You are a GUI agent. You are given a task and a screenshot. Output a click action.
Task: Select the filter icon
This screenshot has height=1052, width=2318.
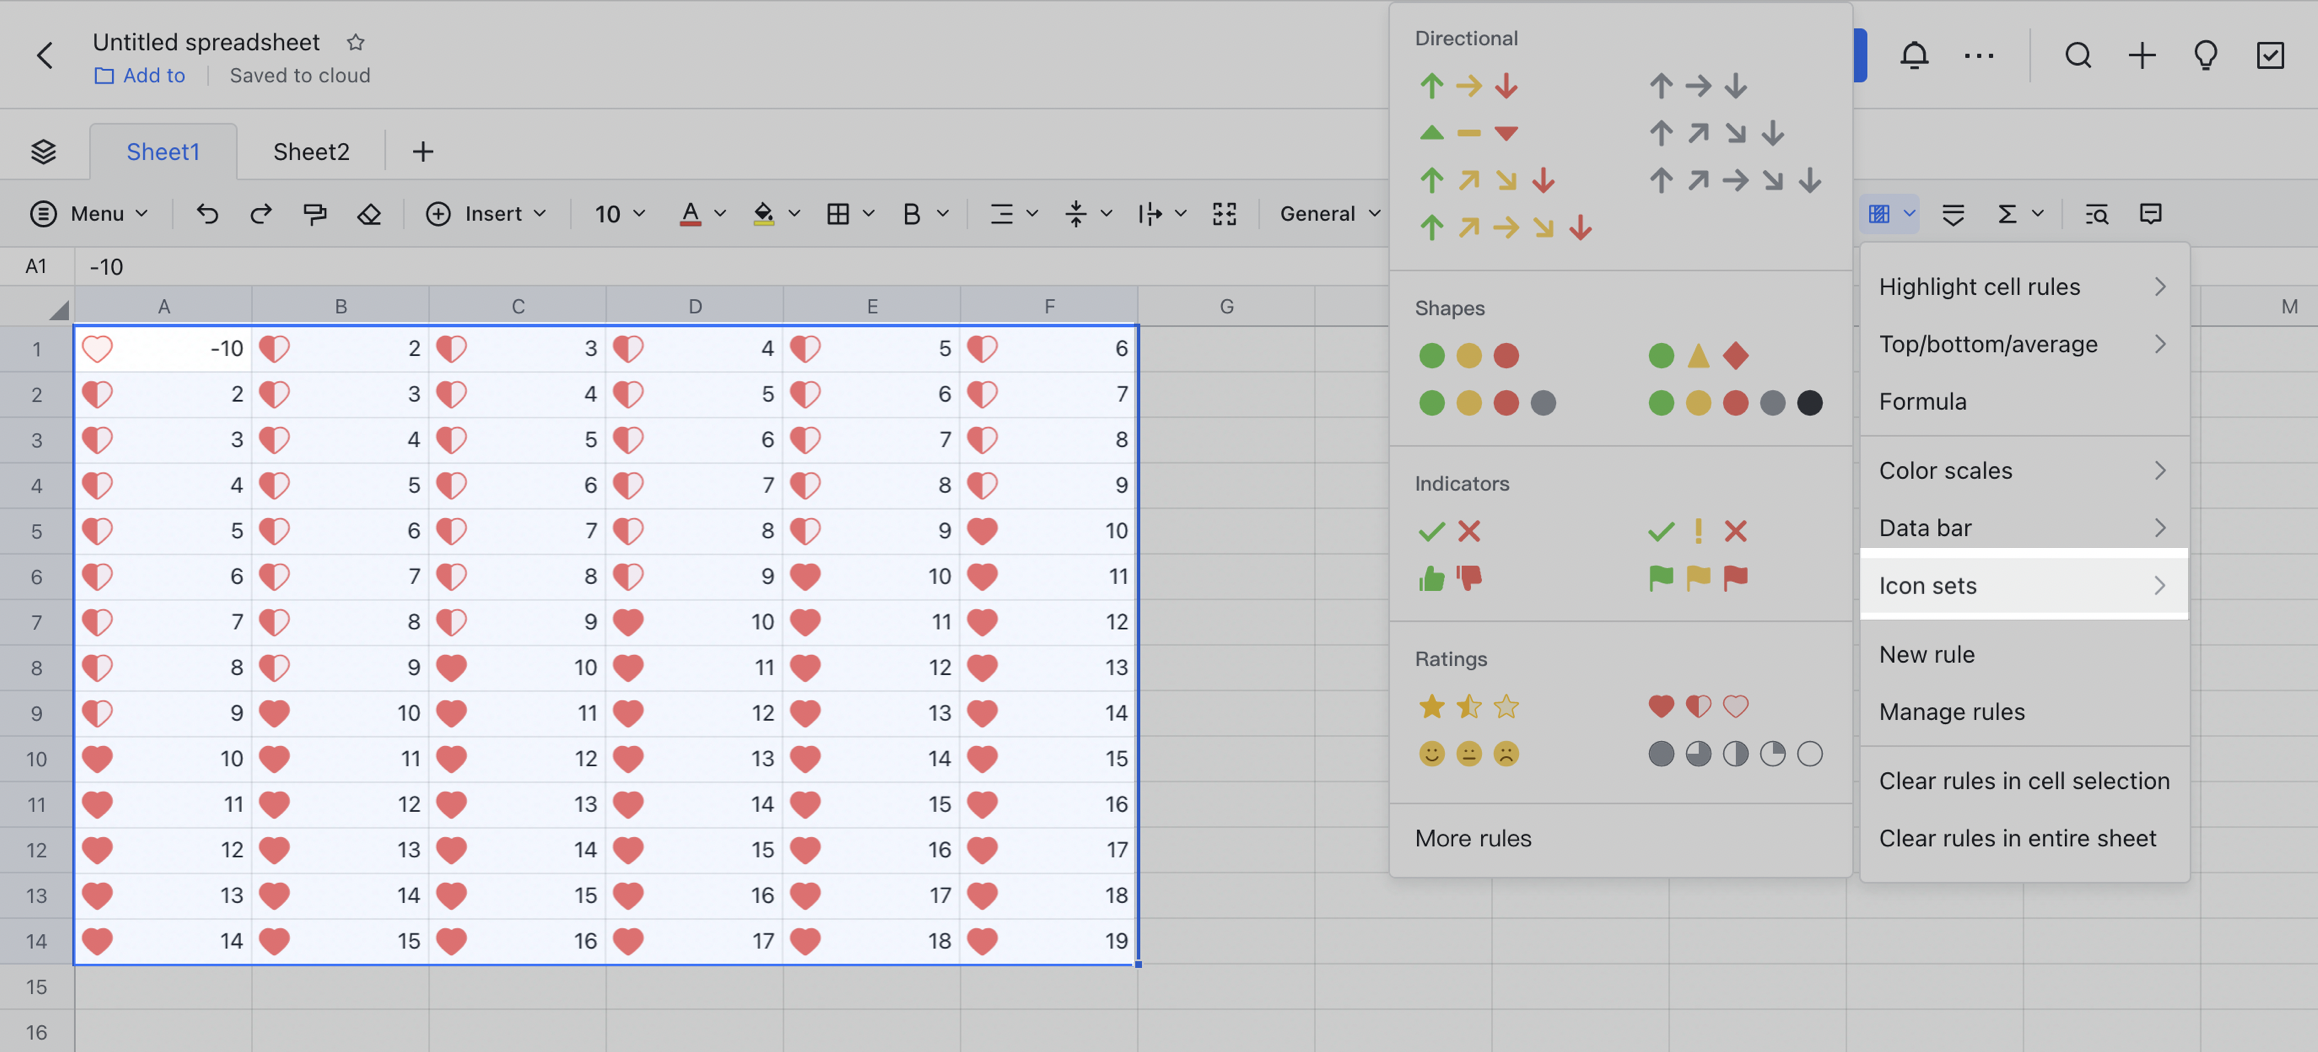(1953, 213)
